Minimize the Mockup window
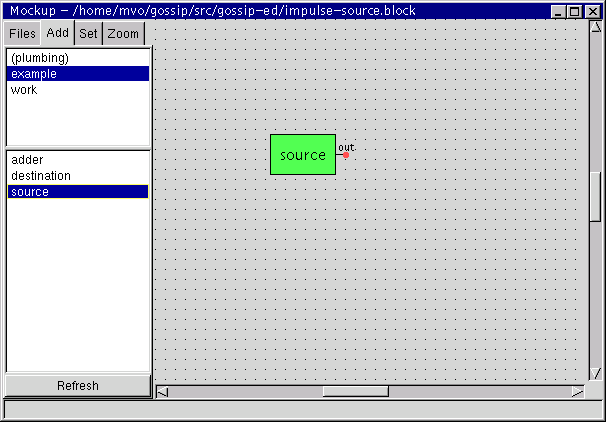 [559, 11]
